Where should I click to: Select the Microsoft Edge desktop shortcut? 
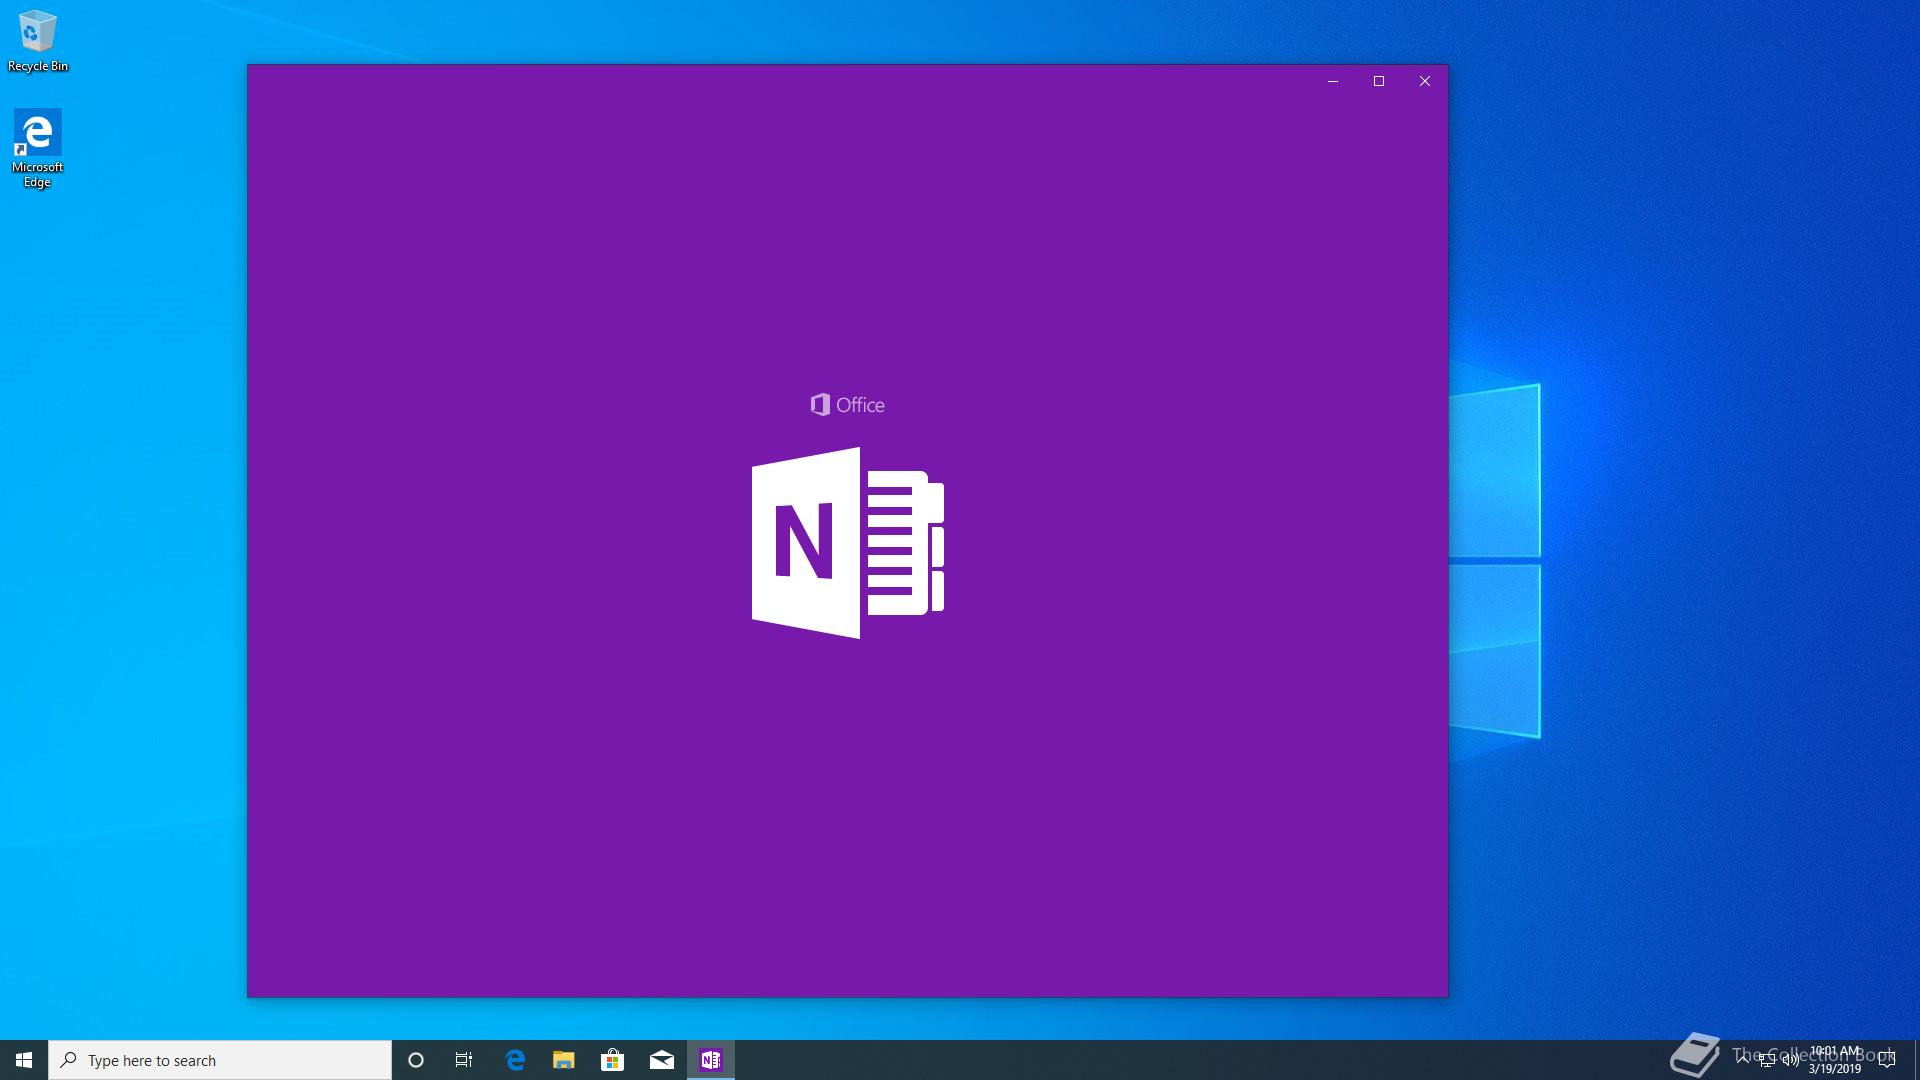[x=38, y=149]
